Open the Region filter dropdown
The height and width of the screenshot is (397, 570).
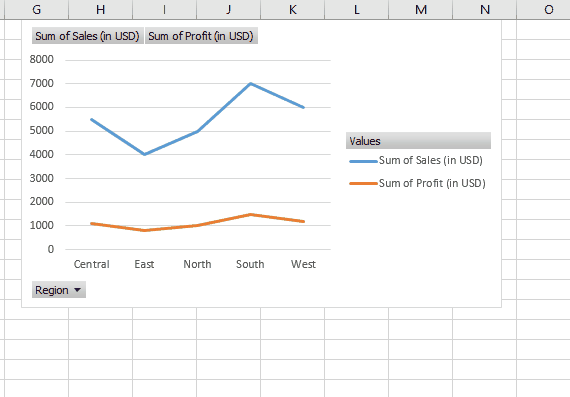(59, 290)
